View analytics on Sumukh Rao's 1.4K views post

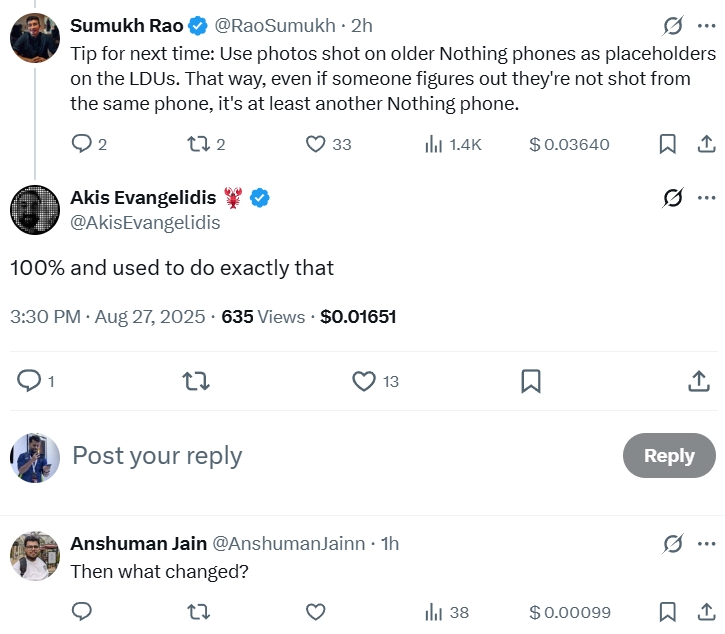coord(434,144)
